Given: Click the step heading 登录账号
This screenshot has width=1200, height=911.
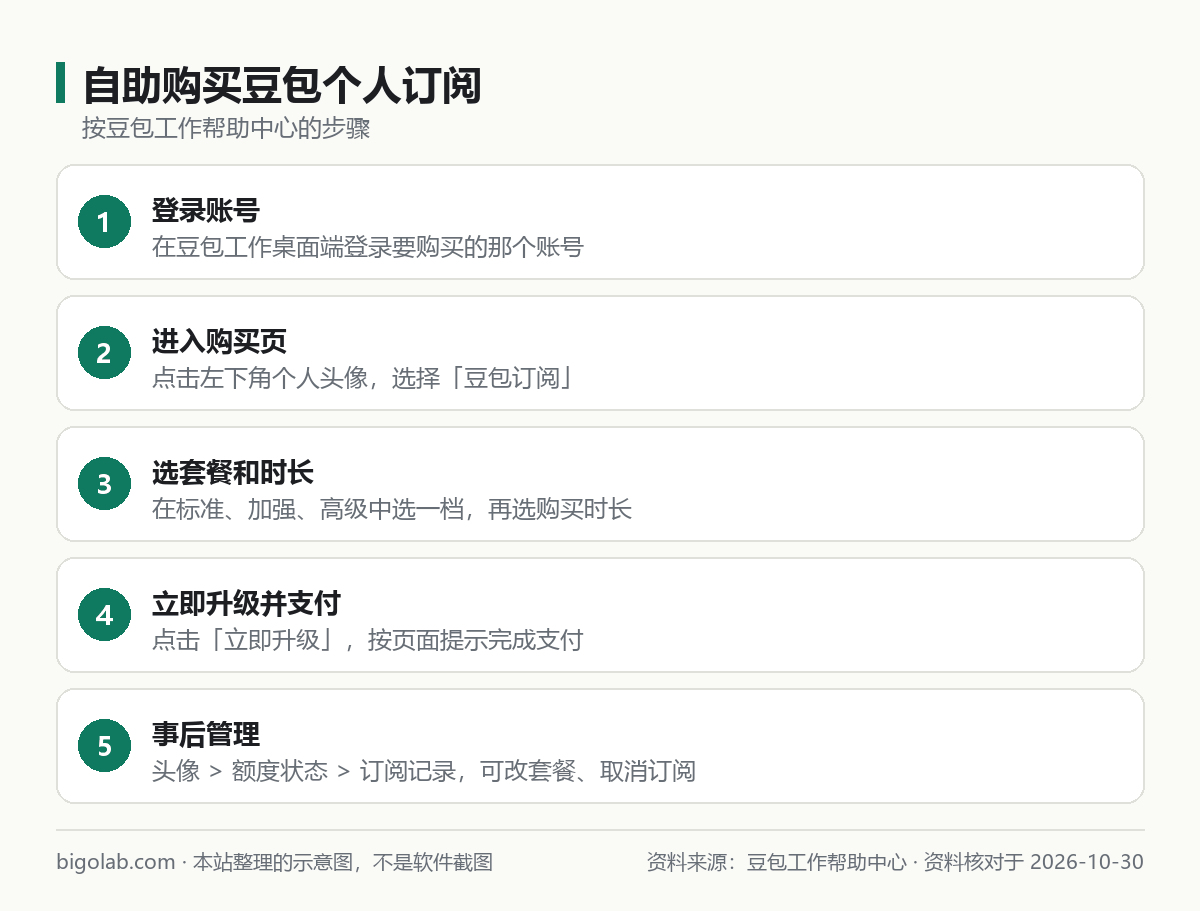Looking at the screenshot, I should pyautogui.click(x=206, y=210).
